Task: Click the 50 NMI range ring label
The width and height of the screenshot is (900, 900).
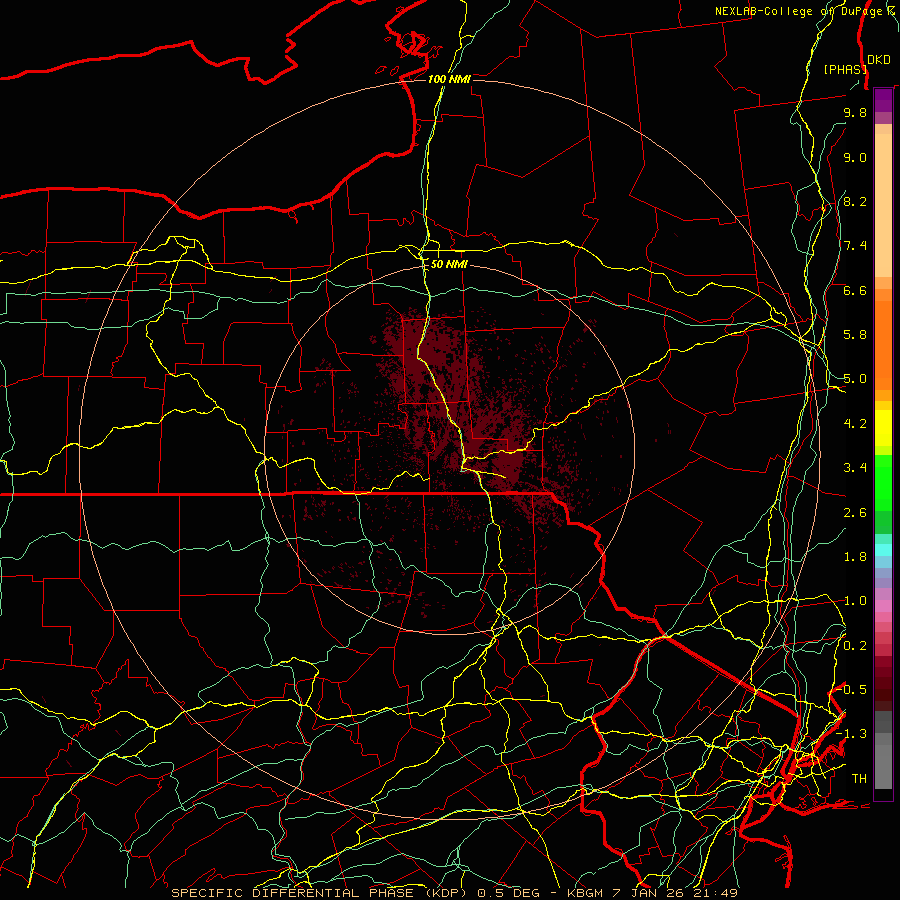Action: coord(449,264)
